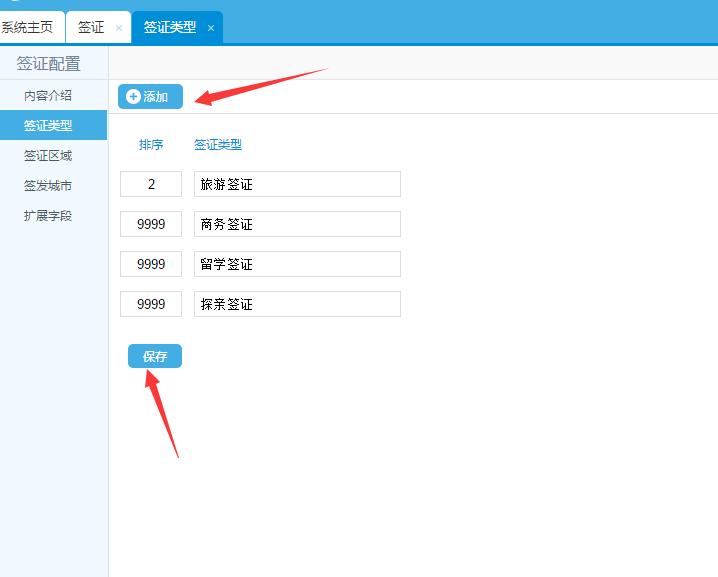Select 签证类型 in the left sidebar

pyautogui.click(x=48, y=126)
